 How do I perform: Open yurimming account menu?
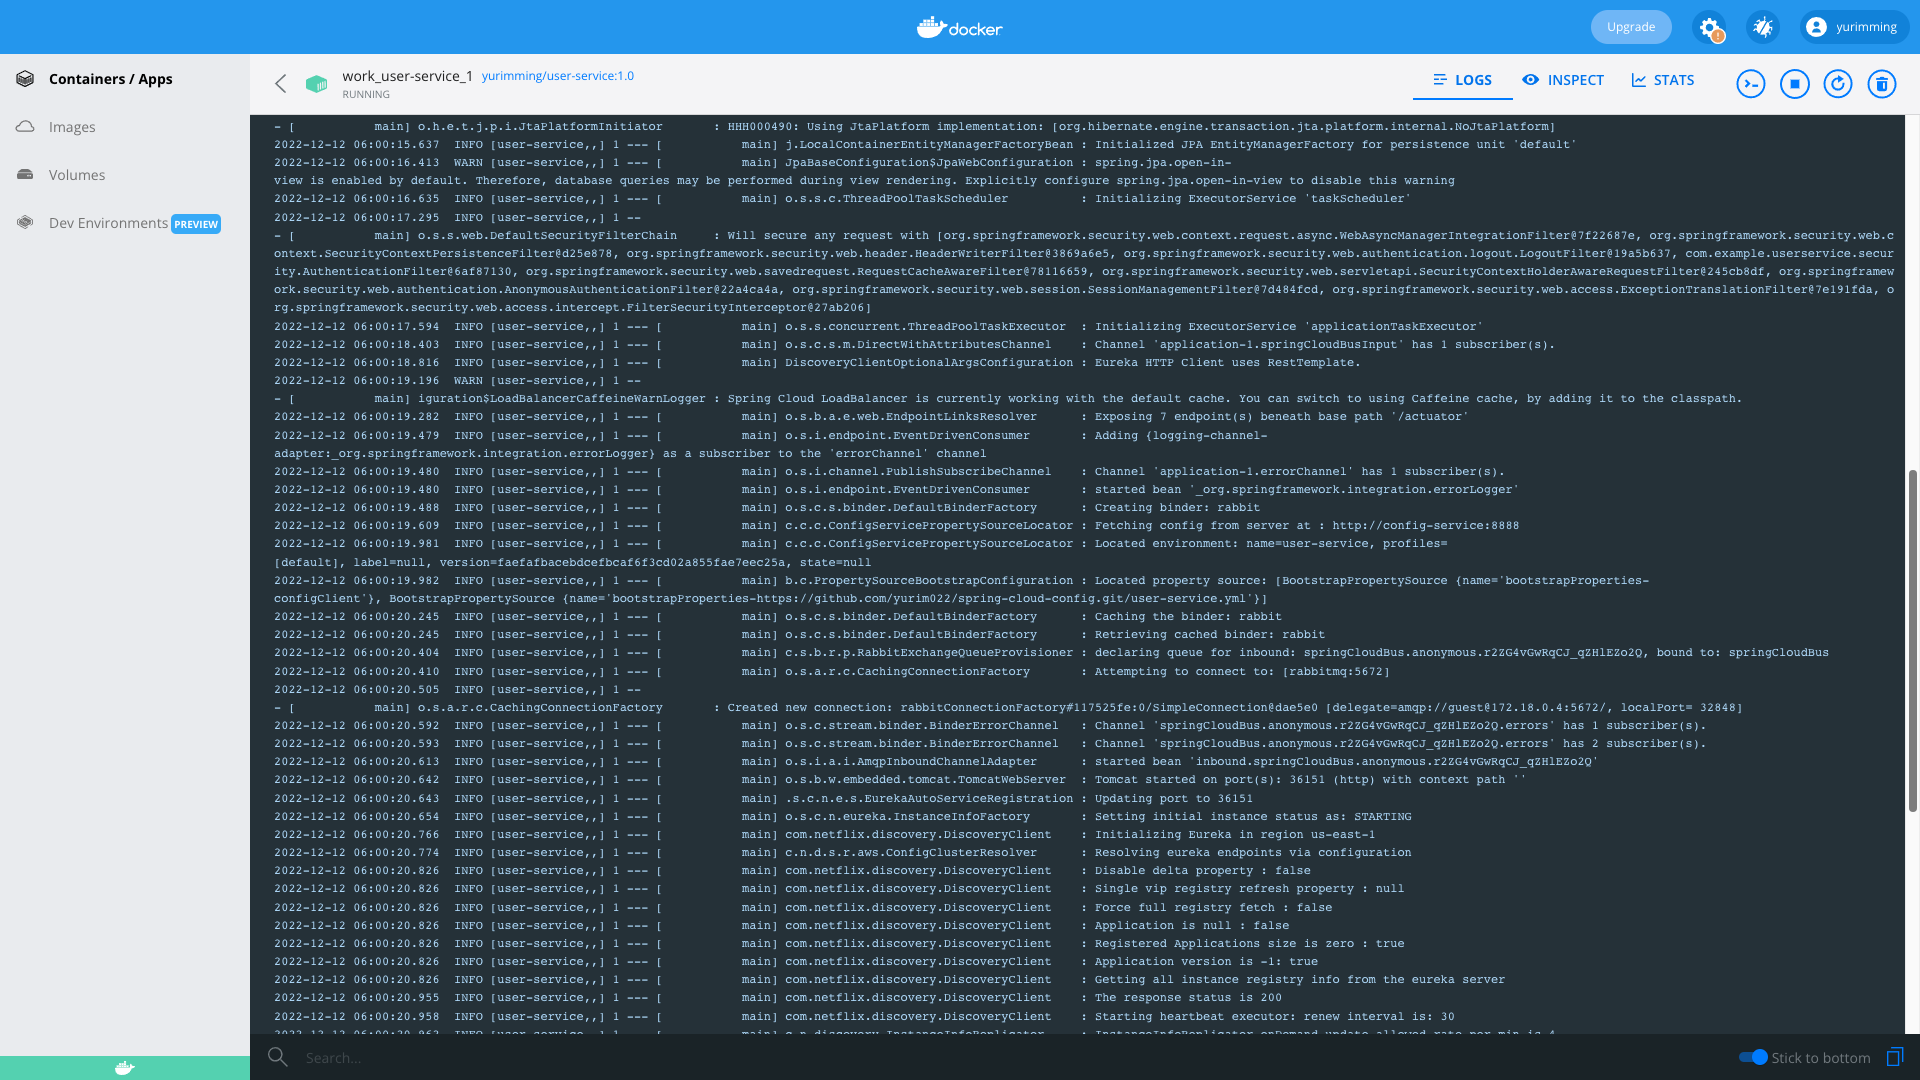click(x=1853, y=27)
